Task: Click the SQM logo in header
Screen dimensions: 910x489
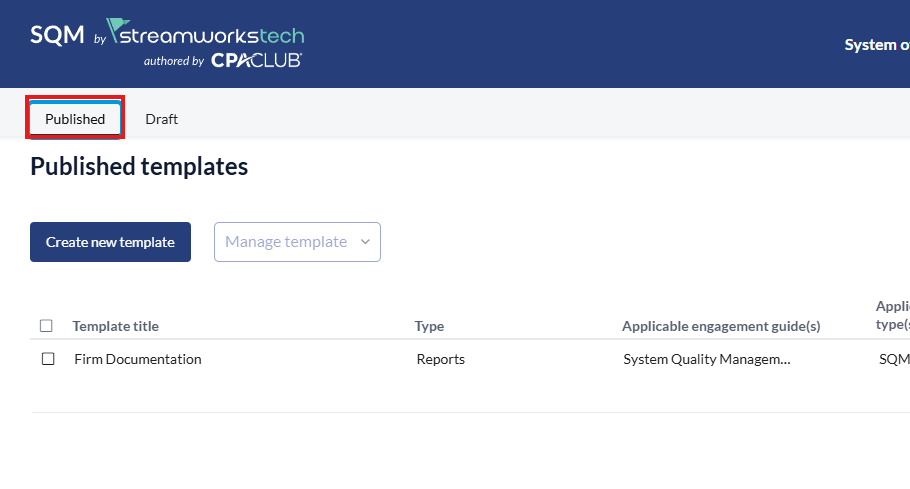Action: pos(57,34)
